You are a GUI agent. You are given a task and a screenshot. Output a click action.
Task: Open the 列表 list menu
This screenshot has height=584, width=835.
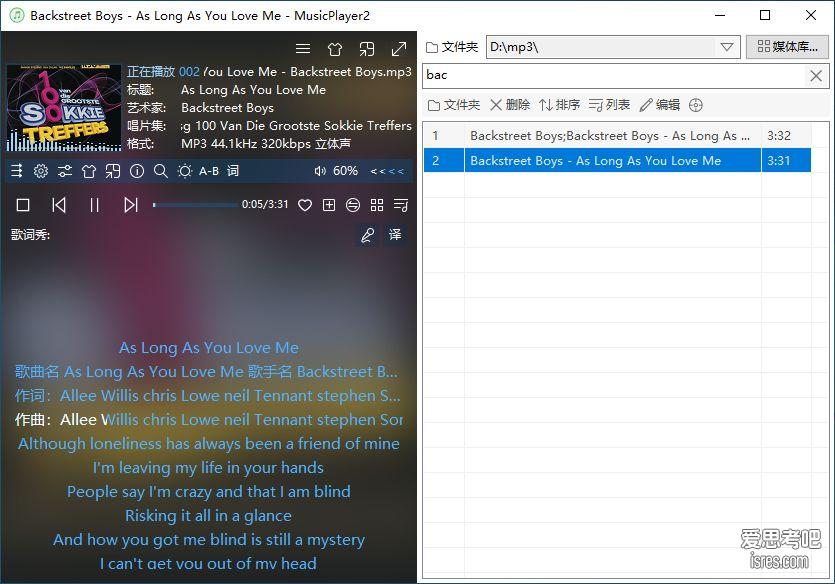pyautogui.click(x=609, y=105)
